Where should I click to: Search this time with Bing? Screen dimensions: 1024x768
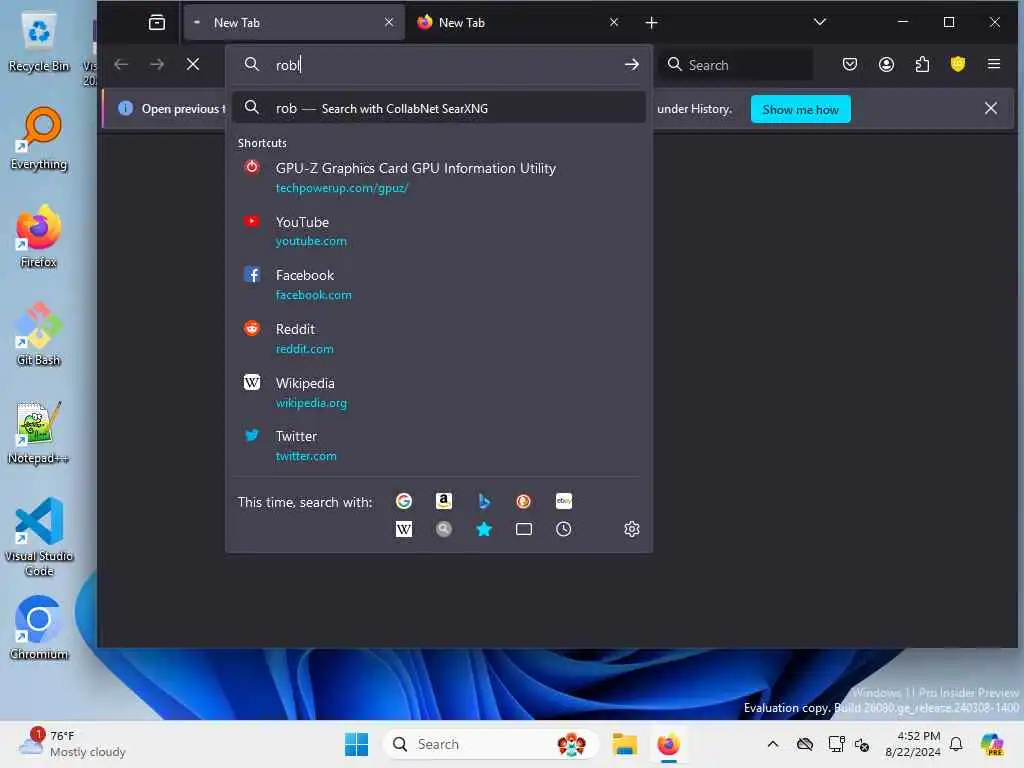pos(484,501)
